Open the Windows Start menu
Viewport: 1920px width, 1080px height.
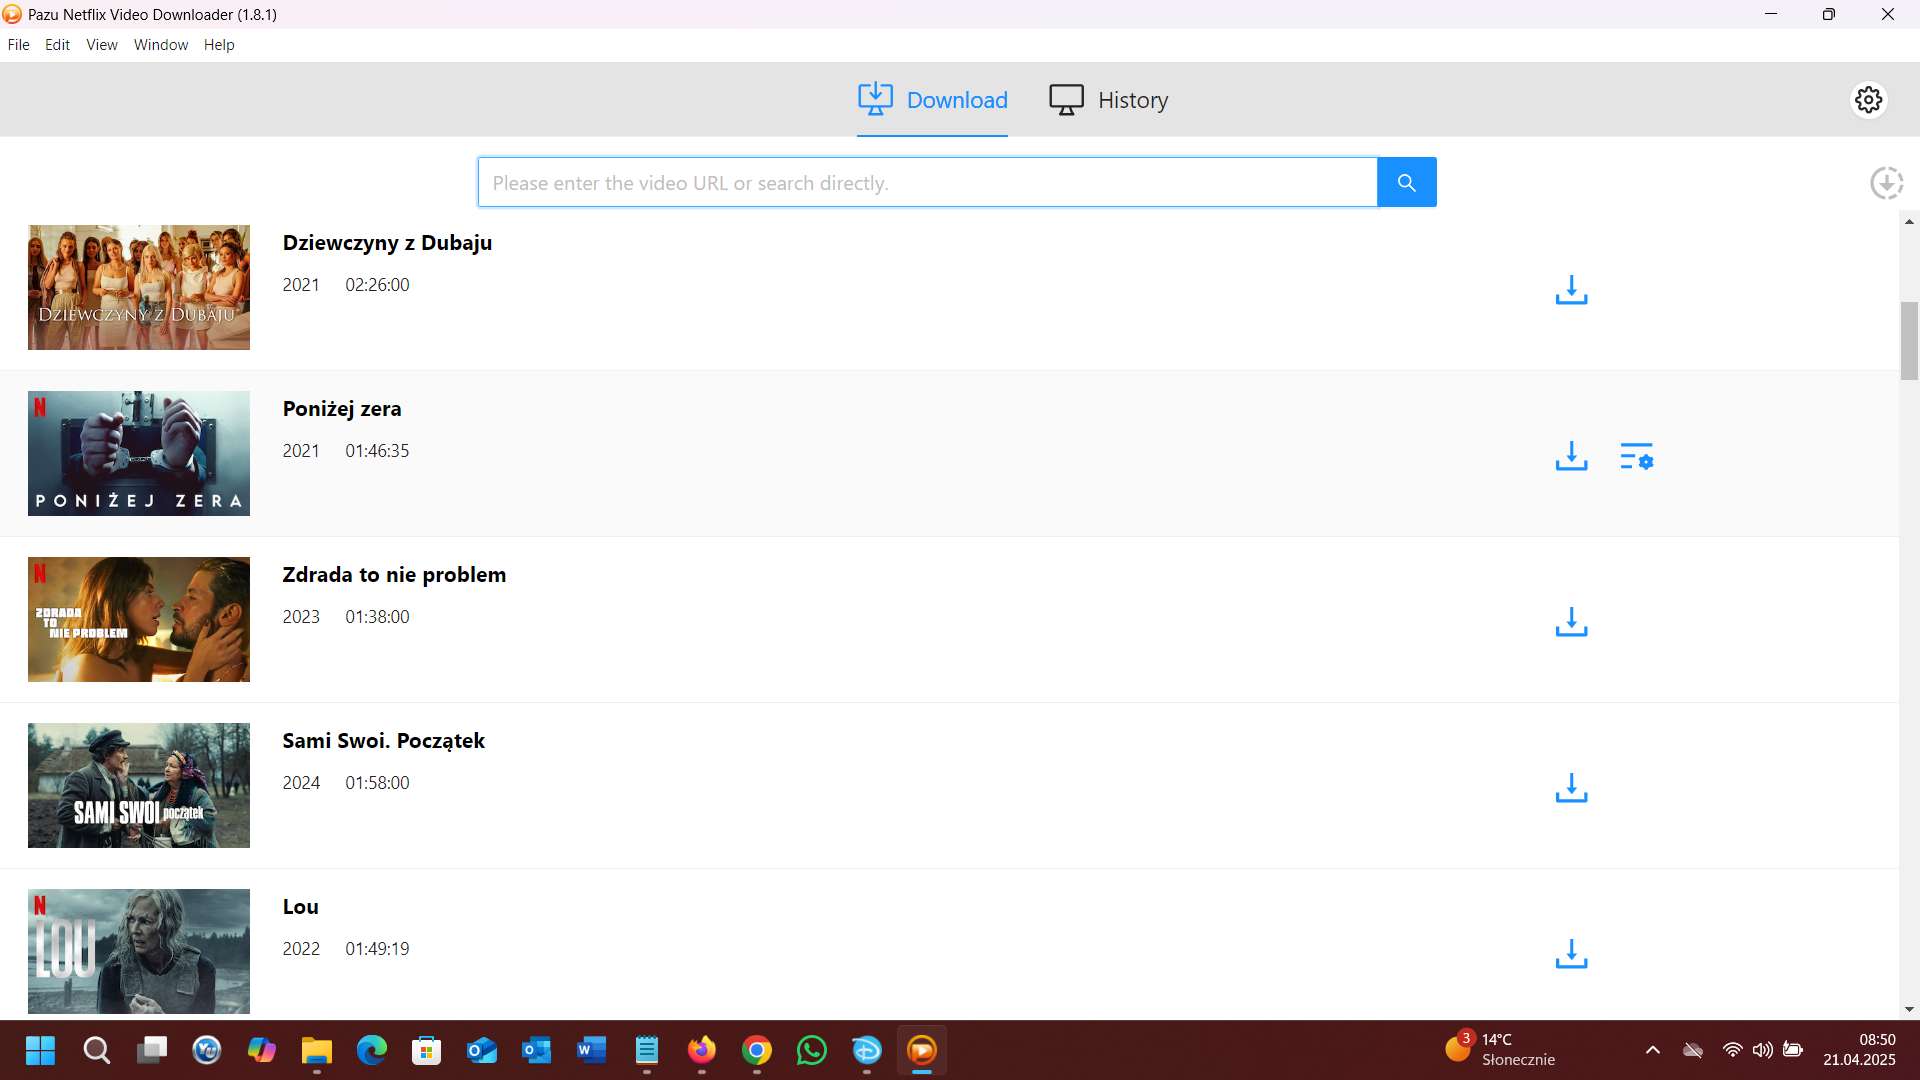coord(40,1050)
